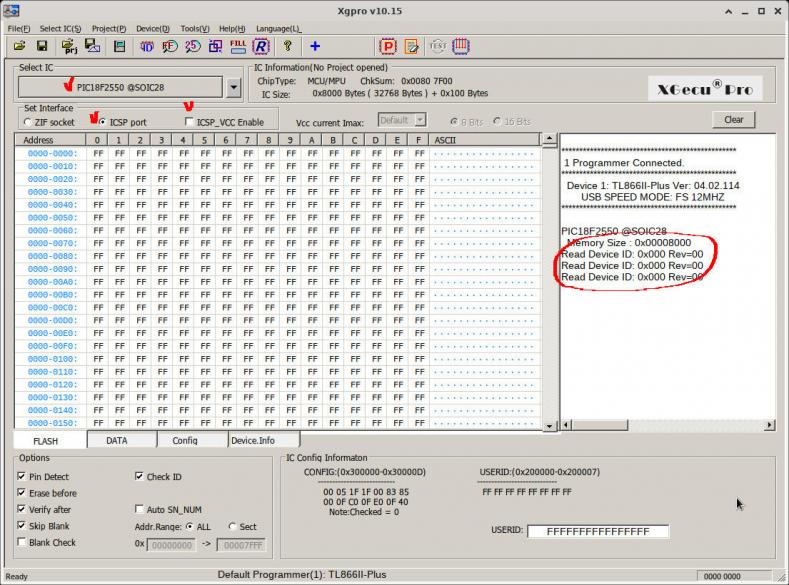Viewport: 789px width, 585px height.
Task: Click the Read chip (R) icon
Action: tap(261, 46)
